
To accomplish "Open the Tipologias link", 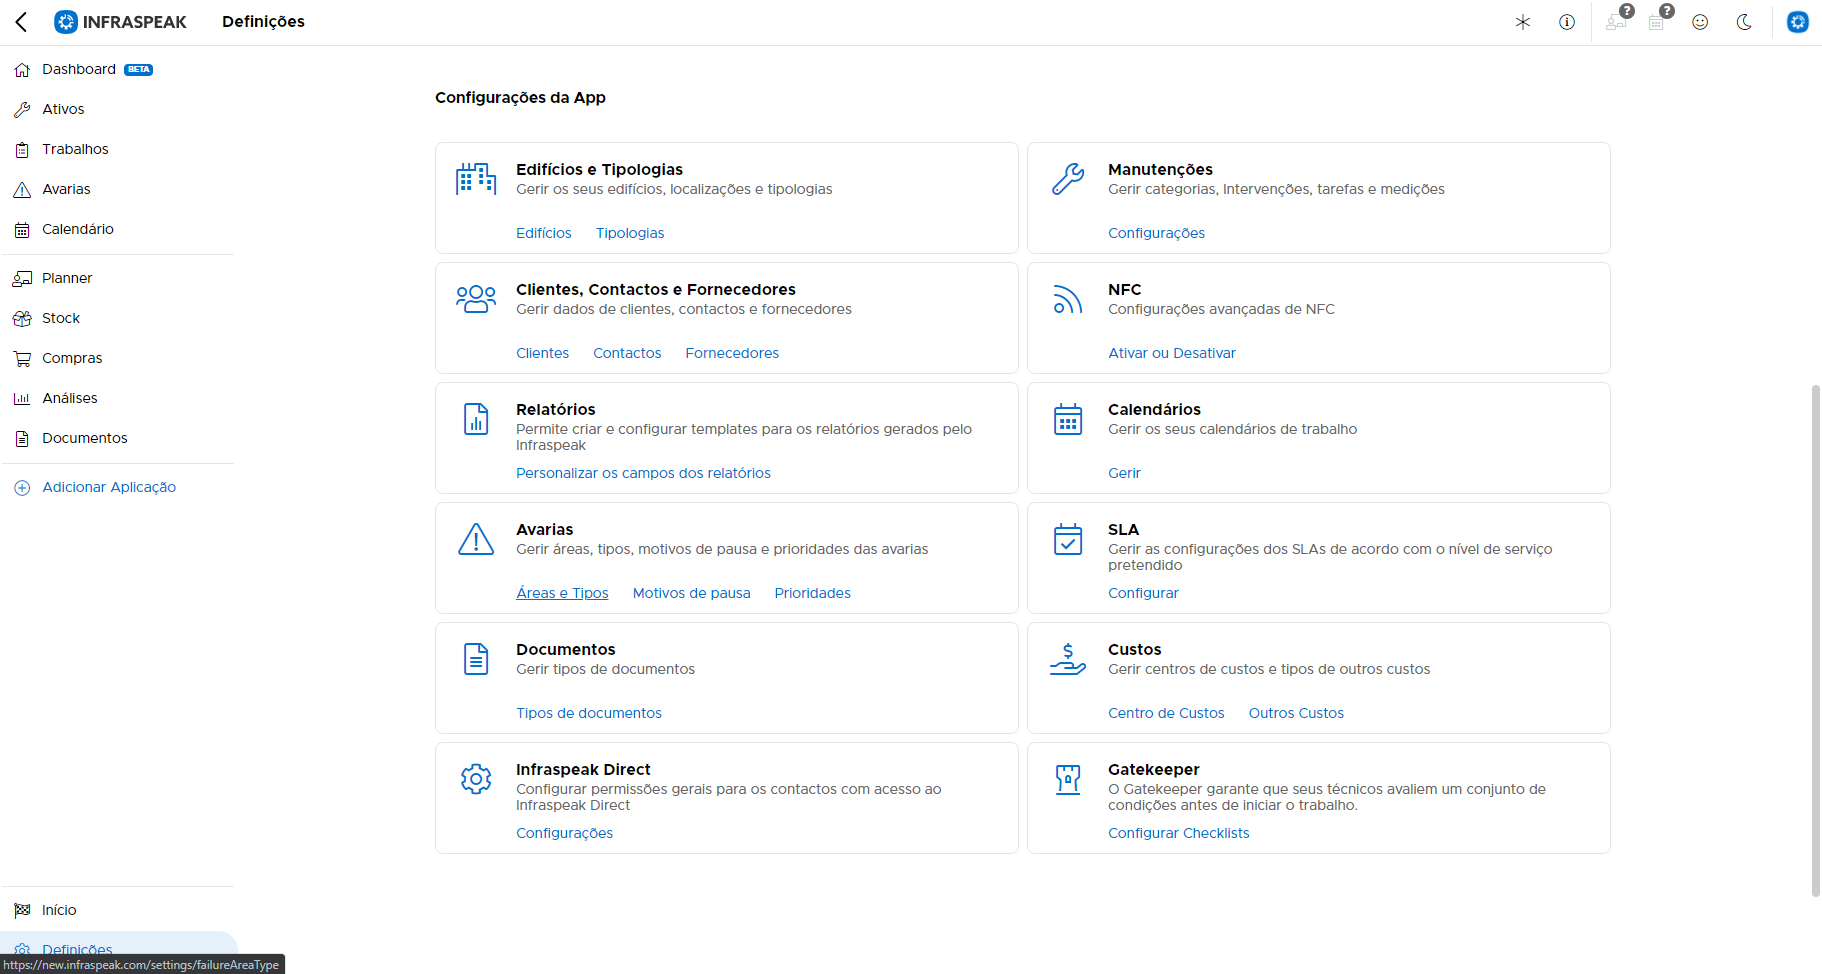I will (x=630, y=233).
